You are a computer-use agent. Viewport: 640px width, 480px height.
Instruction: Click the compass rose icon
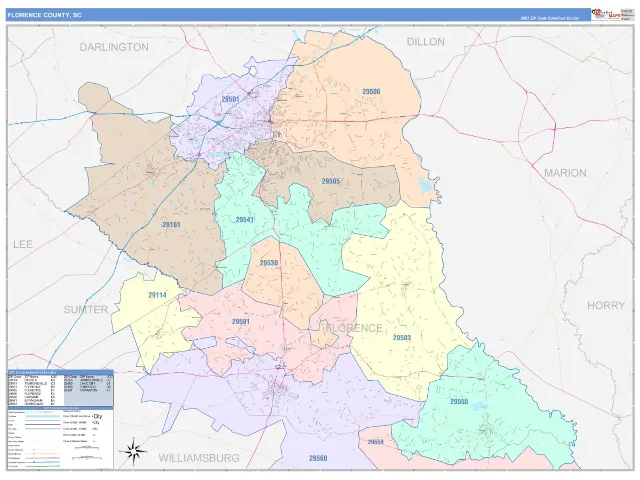coord(133,451)
